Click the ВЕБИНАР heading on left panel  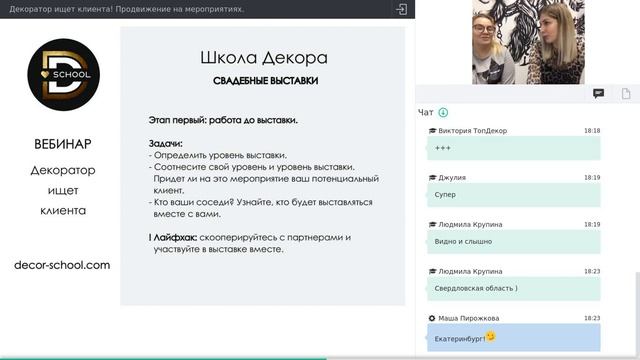coord(62,144)
